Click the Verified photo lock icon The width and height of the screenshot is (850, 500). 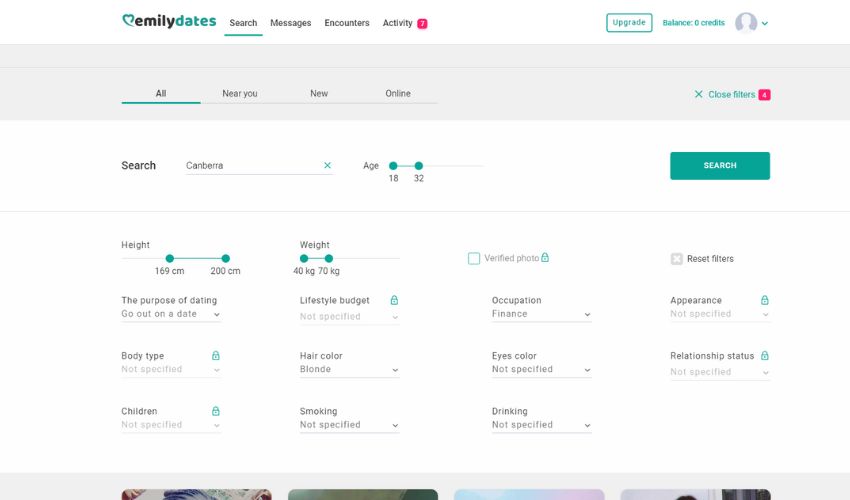(545, 258)
